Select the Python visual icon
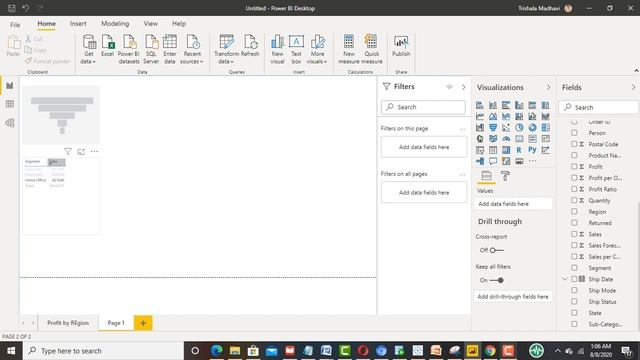 pyautogui.click(x=532, y=150)
